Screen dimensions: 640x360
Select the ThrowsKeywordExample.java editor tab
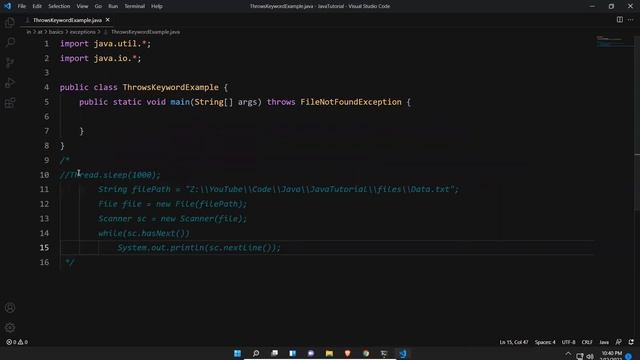67,20
